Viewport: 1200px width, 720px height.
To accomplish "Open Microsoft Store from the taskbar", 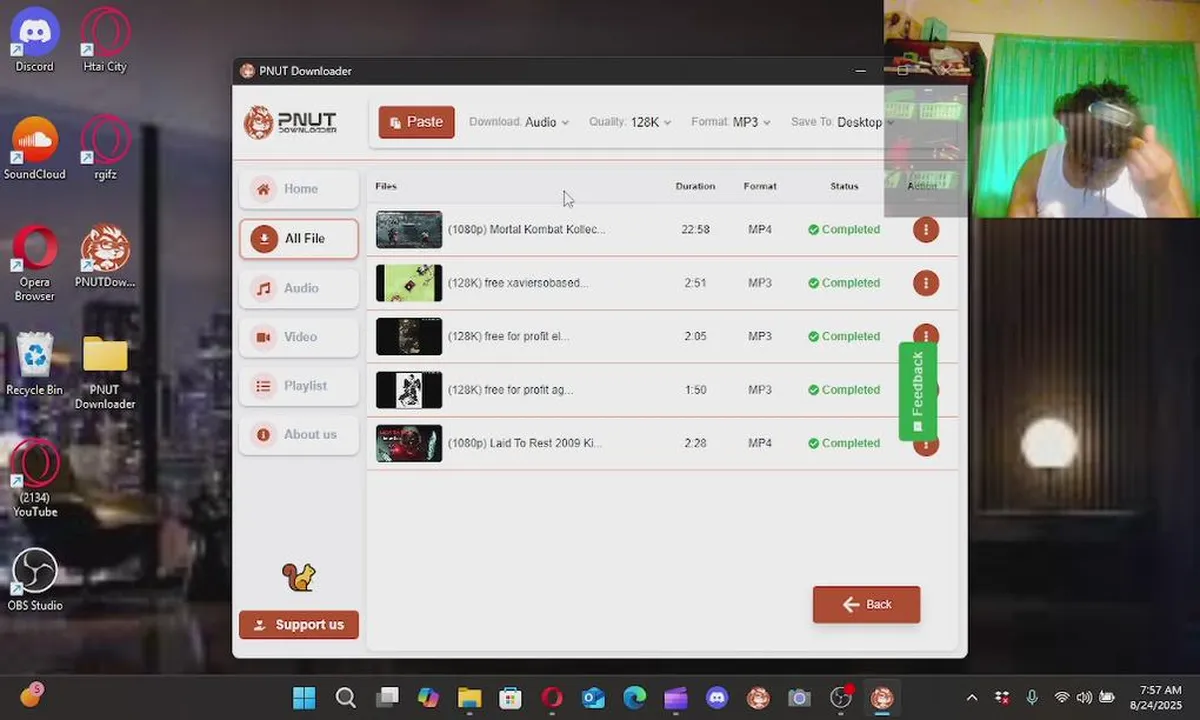I will [x=511, y=698].
